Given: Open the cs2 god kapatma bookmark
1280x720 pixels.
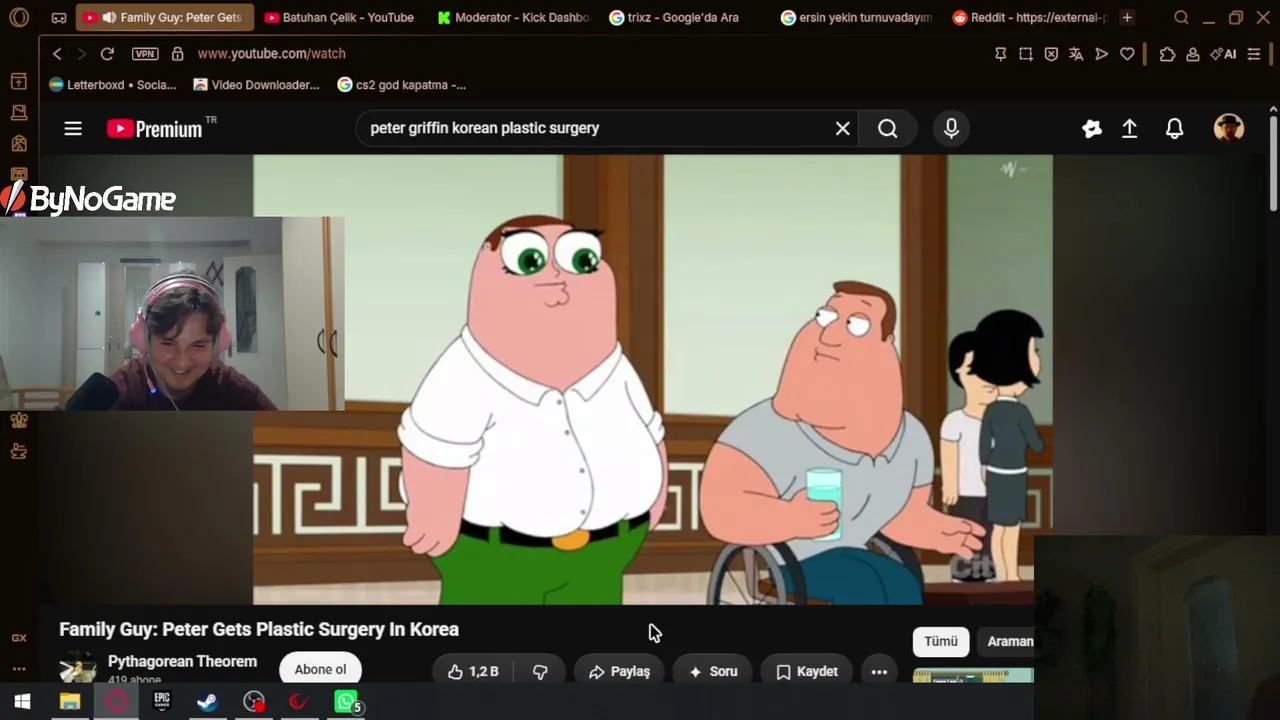Looking at the screenshot, I should pyautogui.click(x=402, y=85).
